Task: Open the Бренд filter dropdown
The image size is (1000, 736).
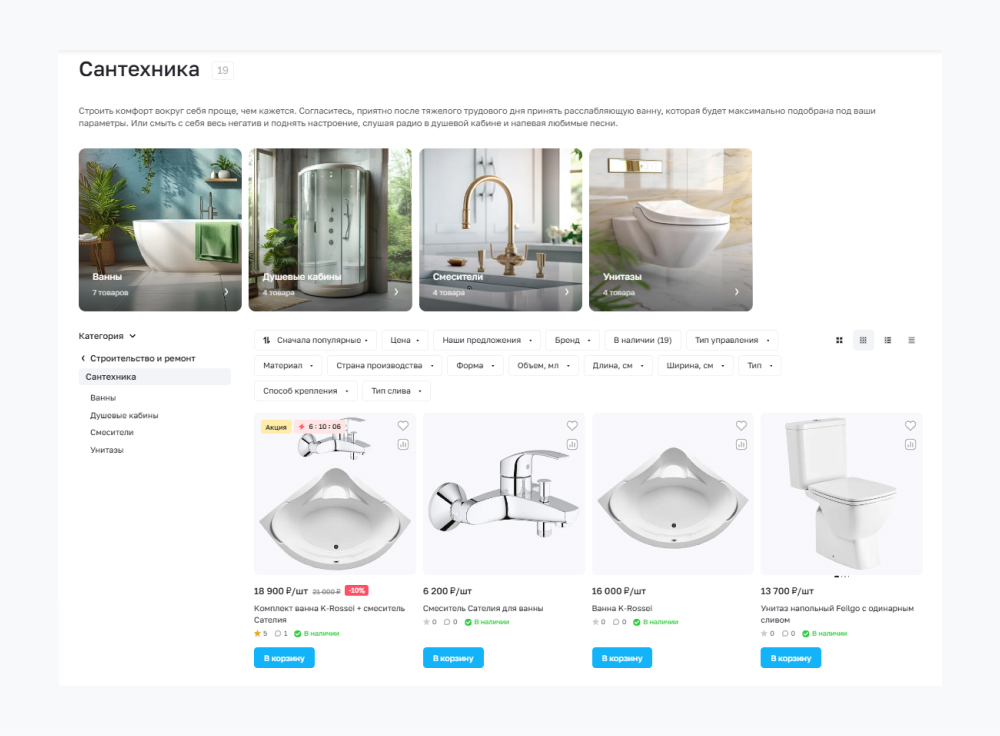Action: pyautogui.click(x=573, y=340)
